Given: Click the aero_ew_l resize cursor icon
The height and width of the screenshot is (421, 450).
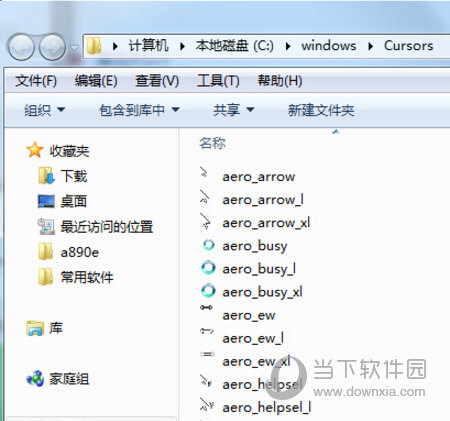Looking at the screenshot, I should coord(207,331).
